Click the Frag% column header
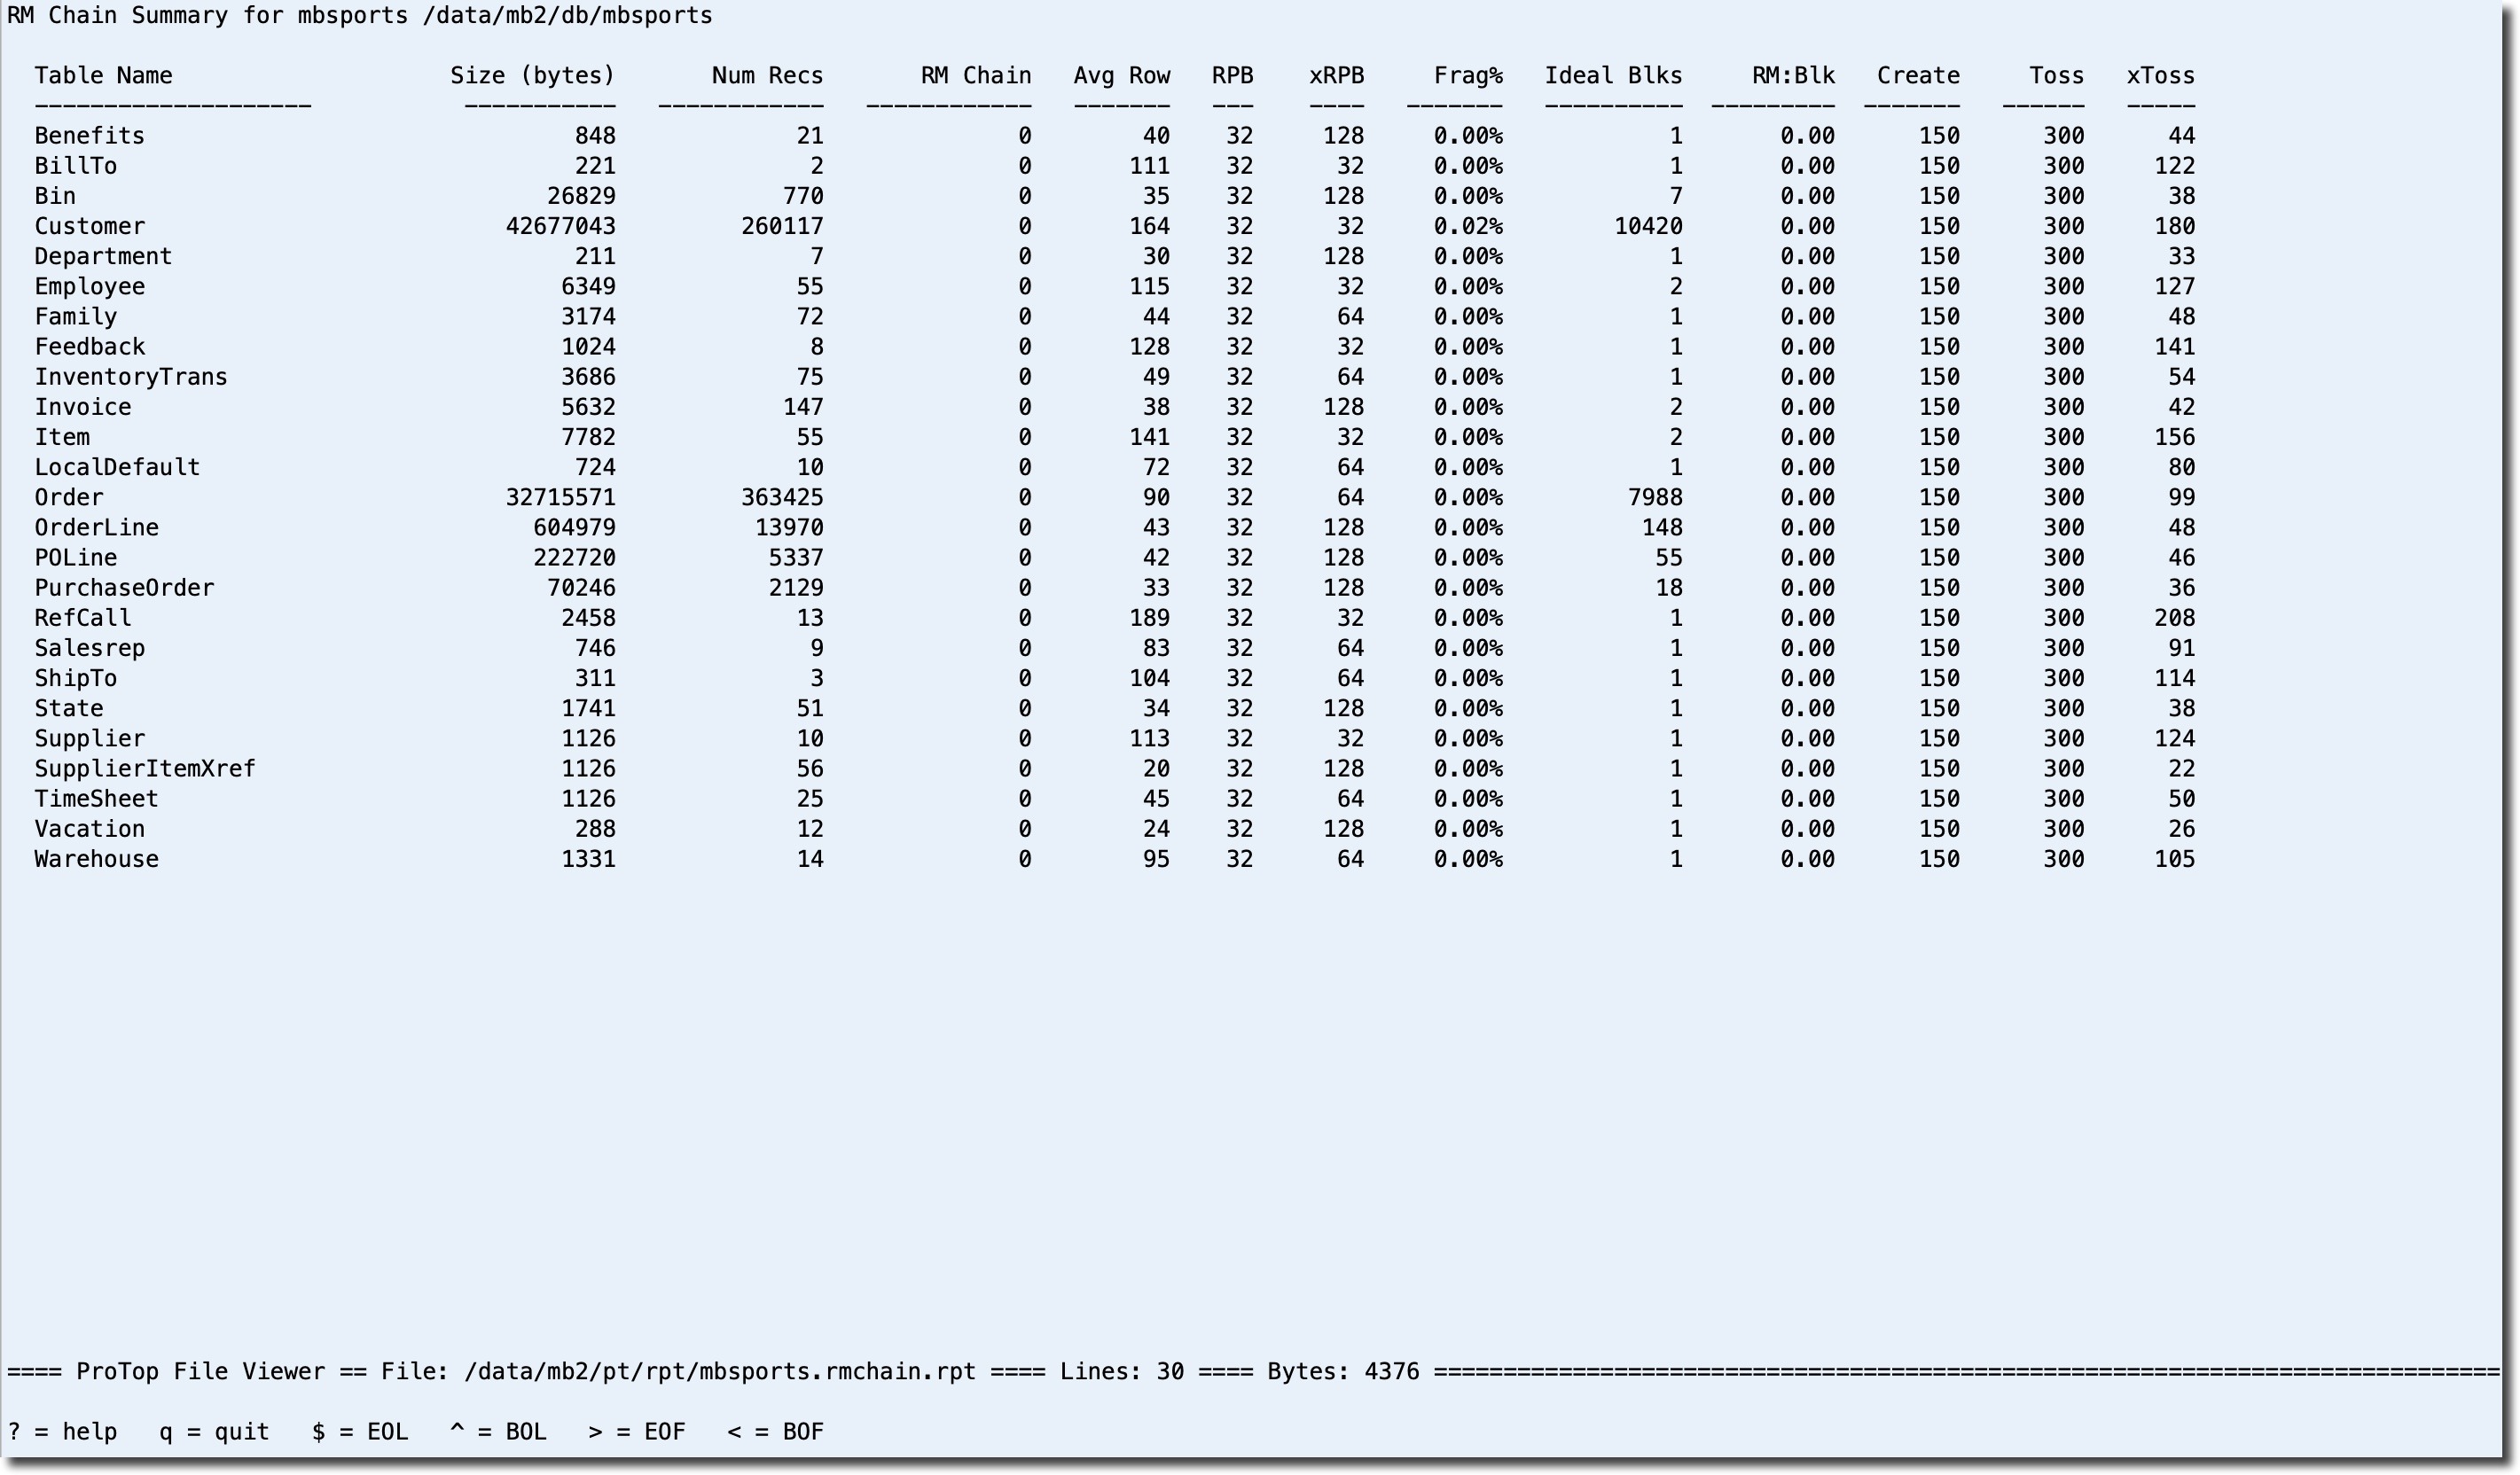 (1467, 76)
